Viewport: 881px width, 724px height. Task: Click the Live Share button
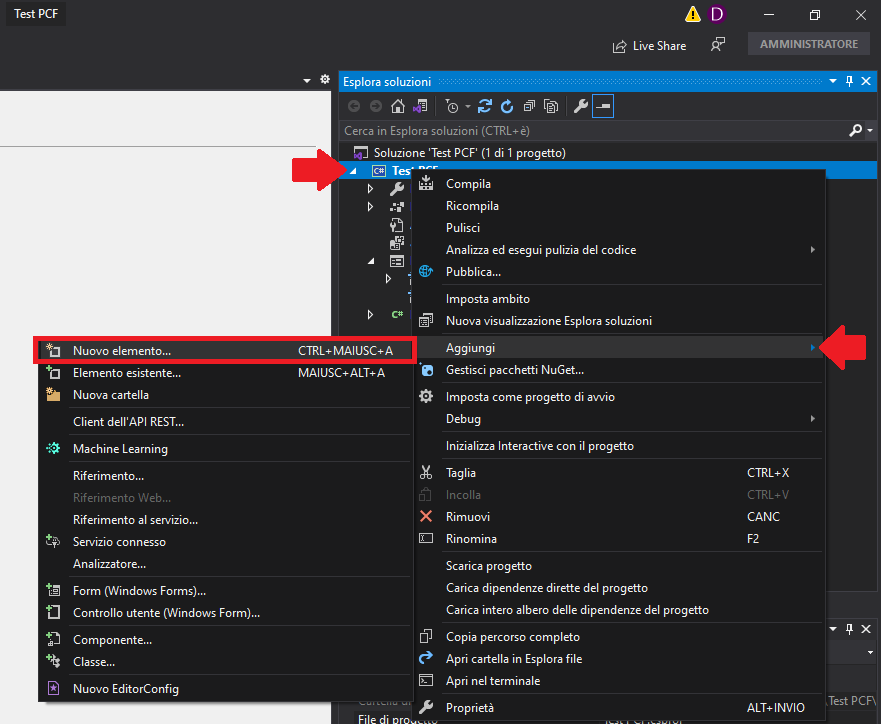(x=649, y=45)
